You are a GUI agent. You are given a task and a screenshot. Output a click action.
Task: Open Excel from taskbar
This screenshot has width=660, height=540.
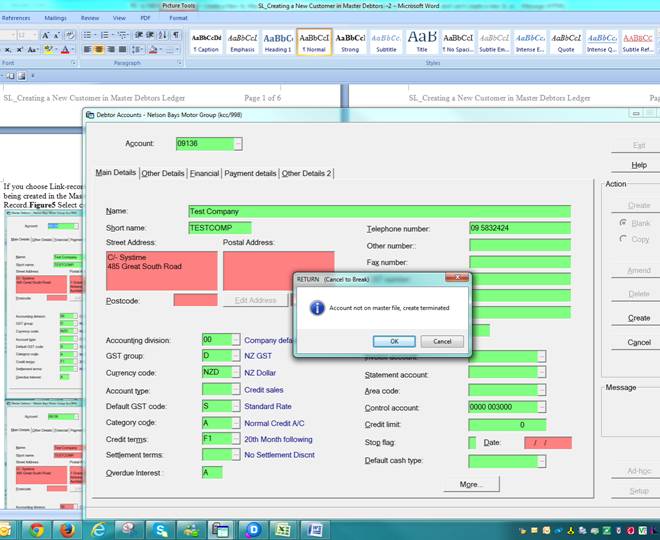pyautogui.click(x=283, y=529)
